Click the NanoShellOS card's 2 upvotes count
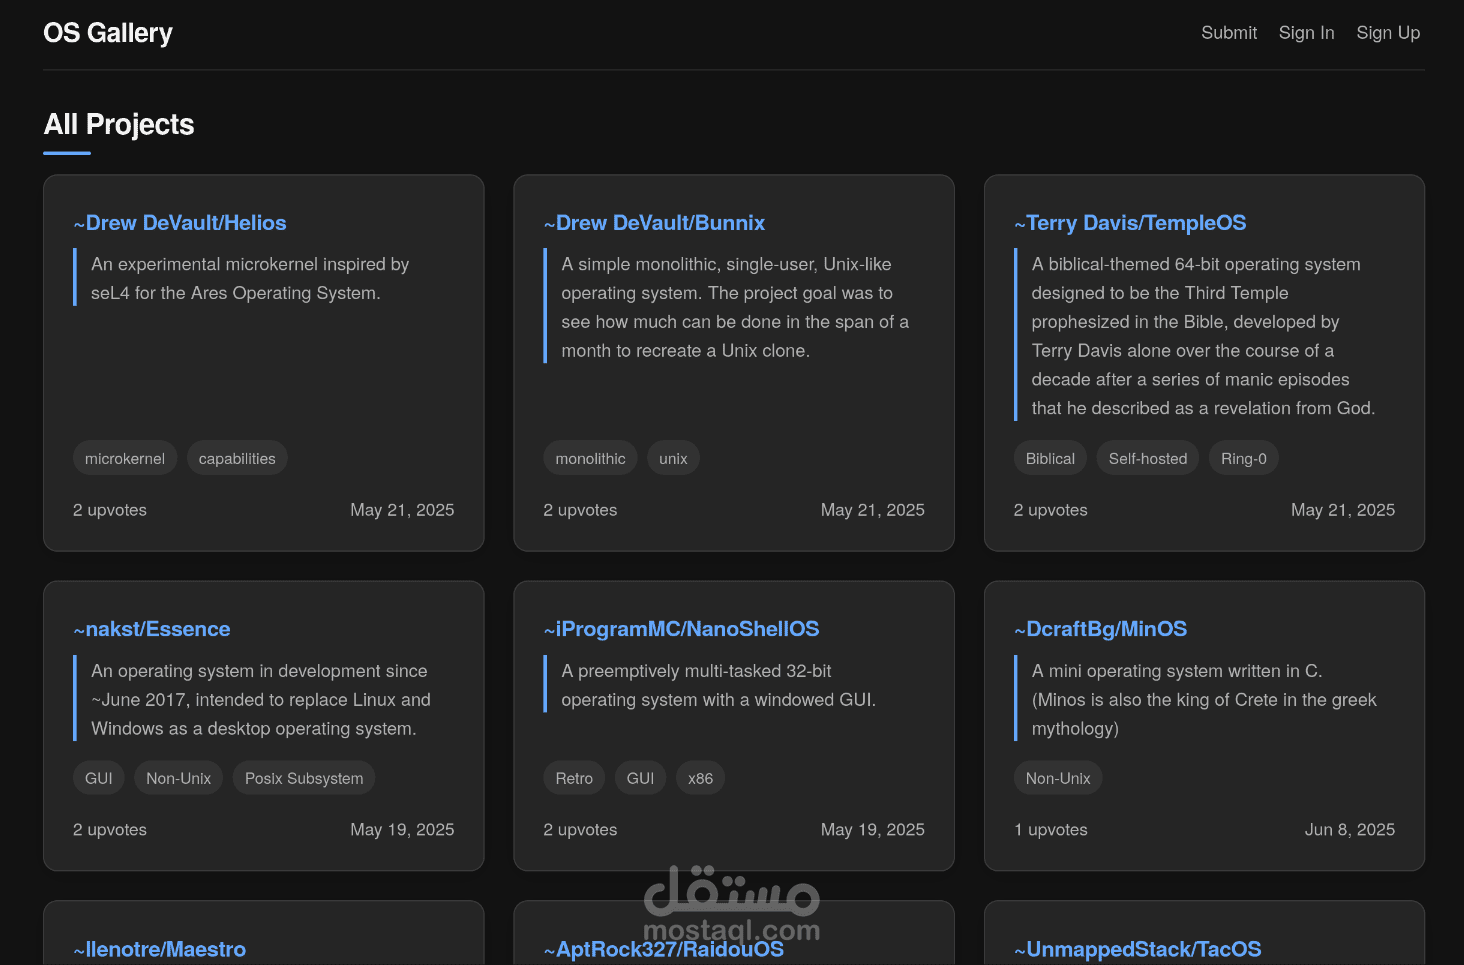Screen dimensions: 1464x965 pos(580,830)
